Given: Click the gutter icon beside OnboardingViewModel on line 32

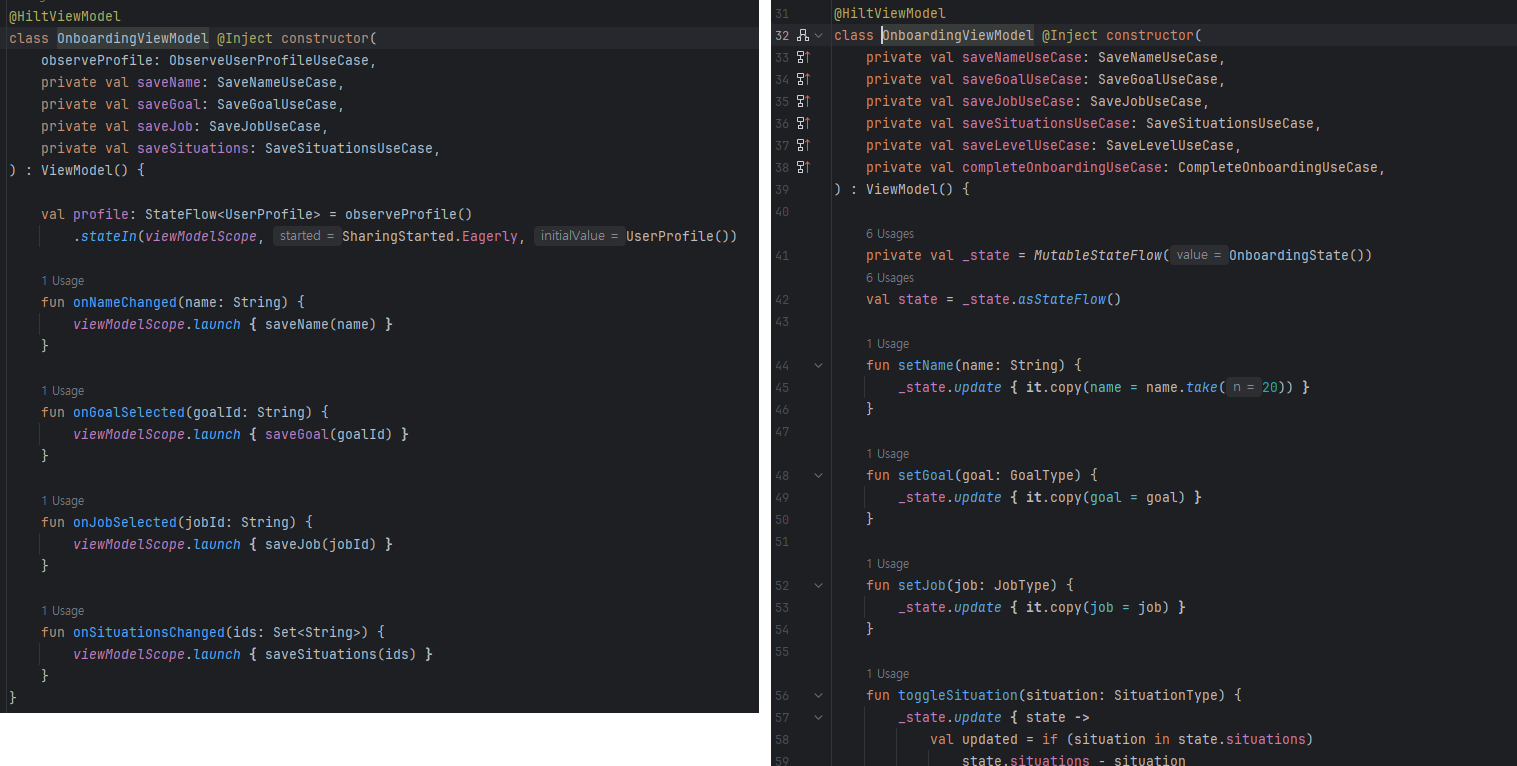Looking at the screenshot, I should [x=802, y=35].
